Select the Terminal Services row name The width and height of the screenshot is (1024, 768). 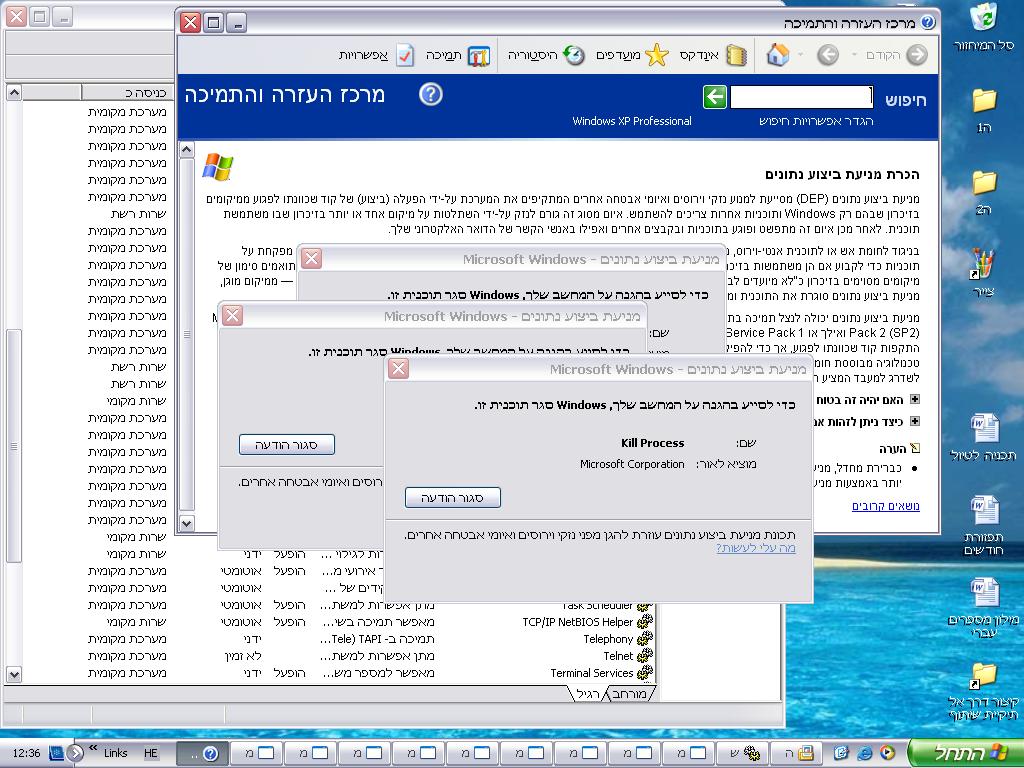pos(592,673)
